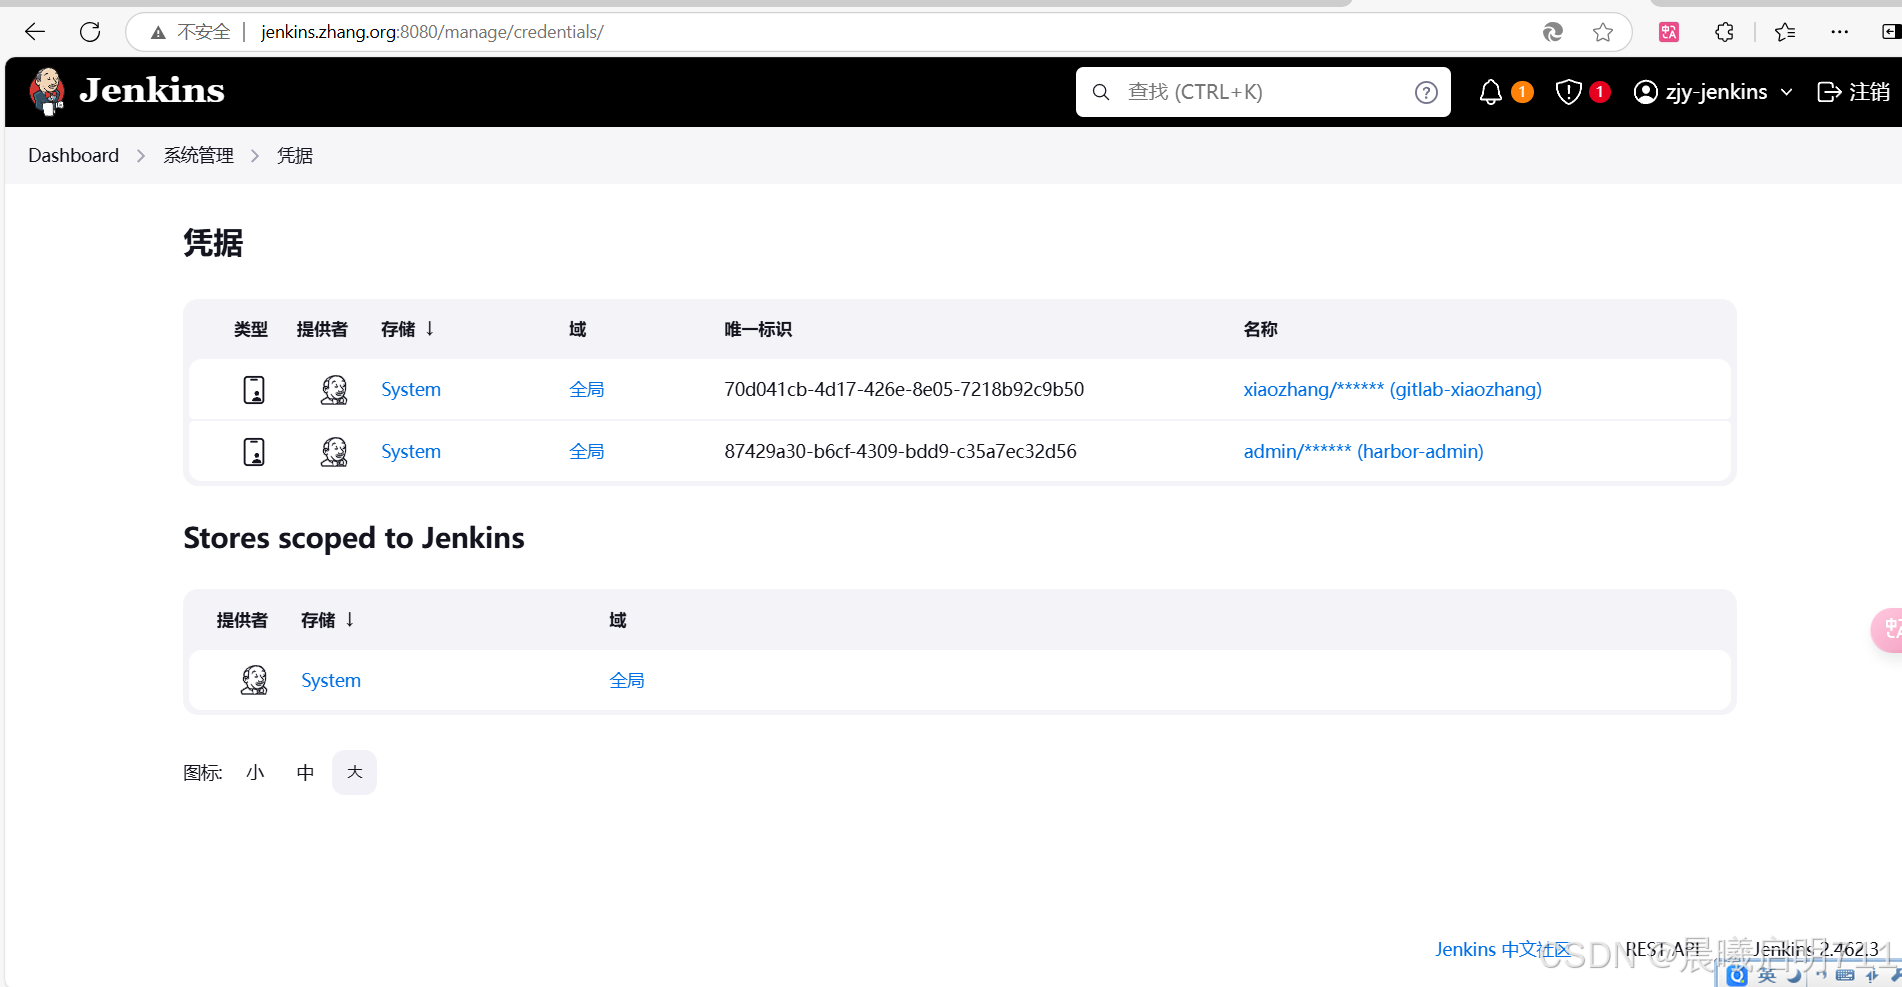Image resolution: width=1902 pixels, height=987 pixels.
Task: Click the harbor-admin credential type icon
Action: 254,452
